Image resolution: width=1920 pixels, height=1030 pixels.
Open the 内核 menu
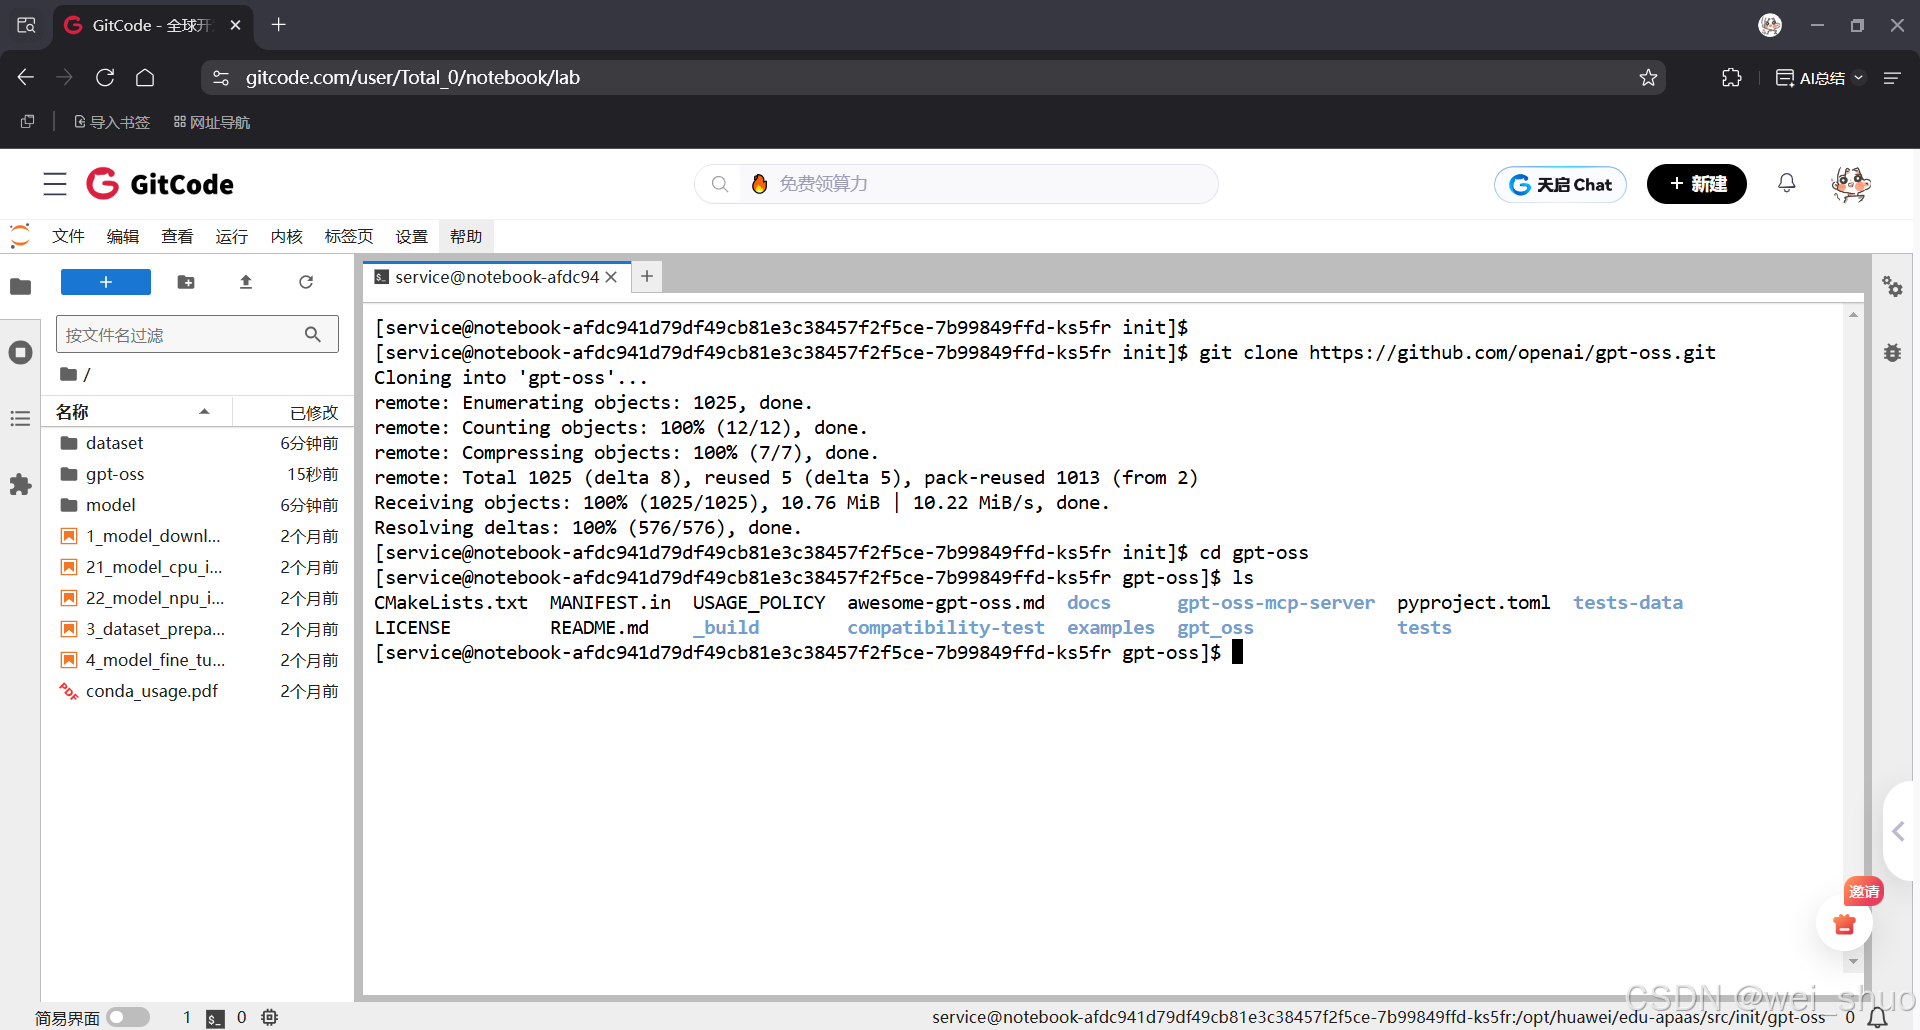(286, 236)
